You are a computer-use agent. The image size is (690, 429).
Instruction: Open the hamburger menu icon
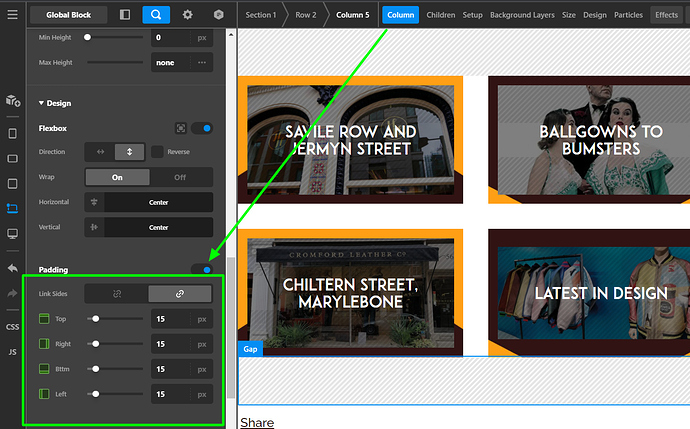[12, 15]
